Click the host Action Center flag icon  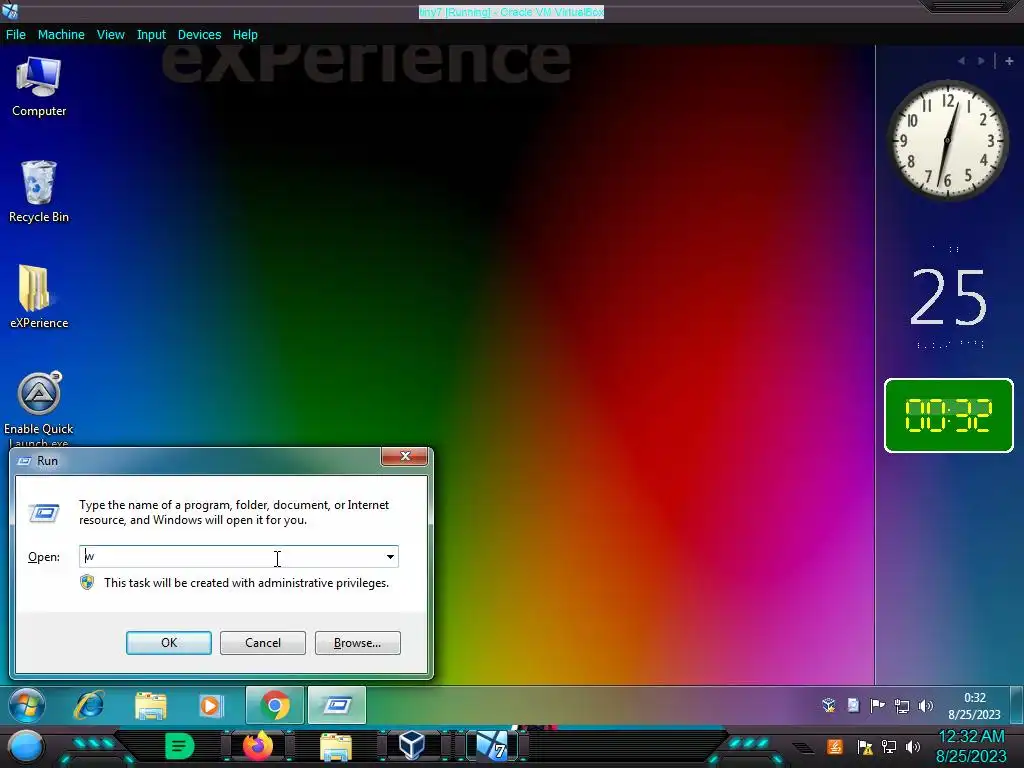[x=865, y=747]
